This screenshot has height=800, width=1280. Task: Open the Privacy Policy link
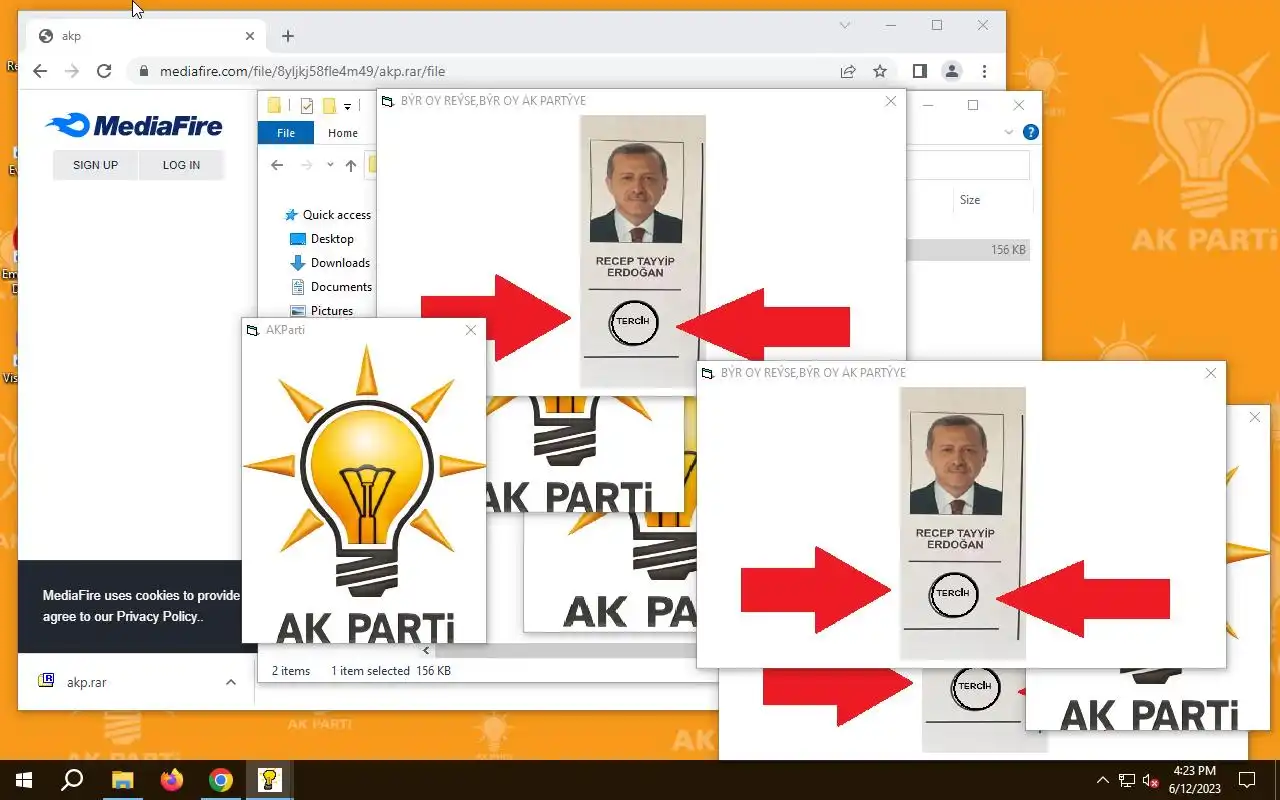(159, 616)
